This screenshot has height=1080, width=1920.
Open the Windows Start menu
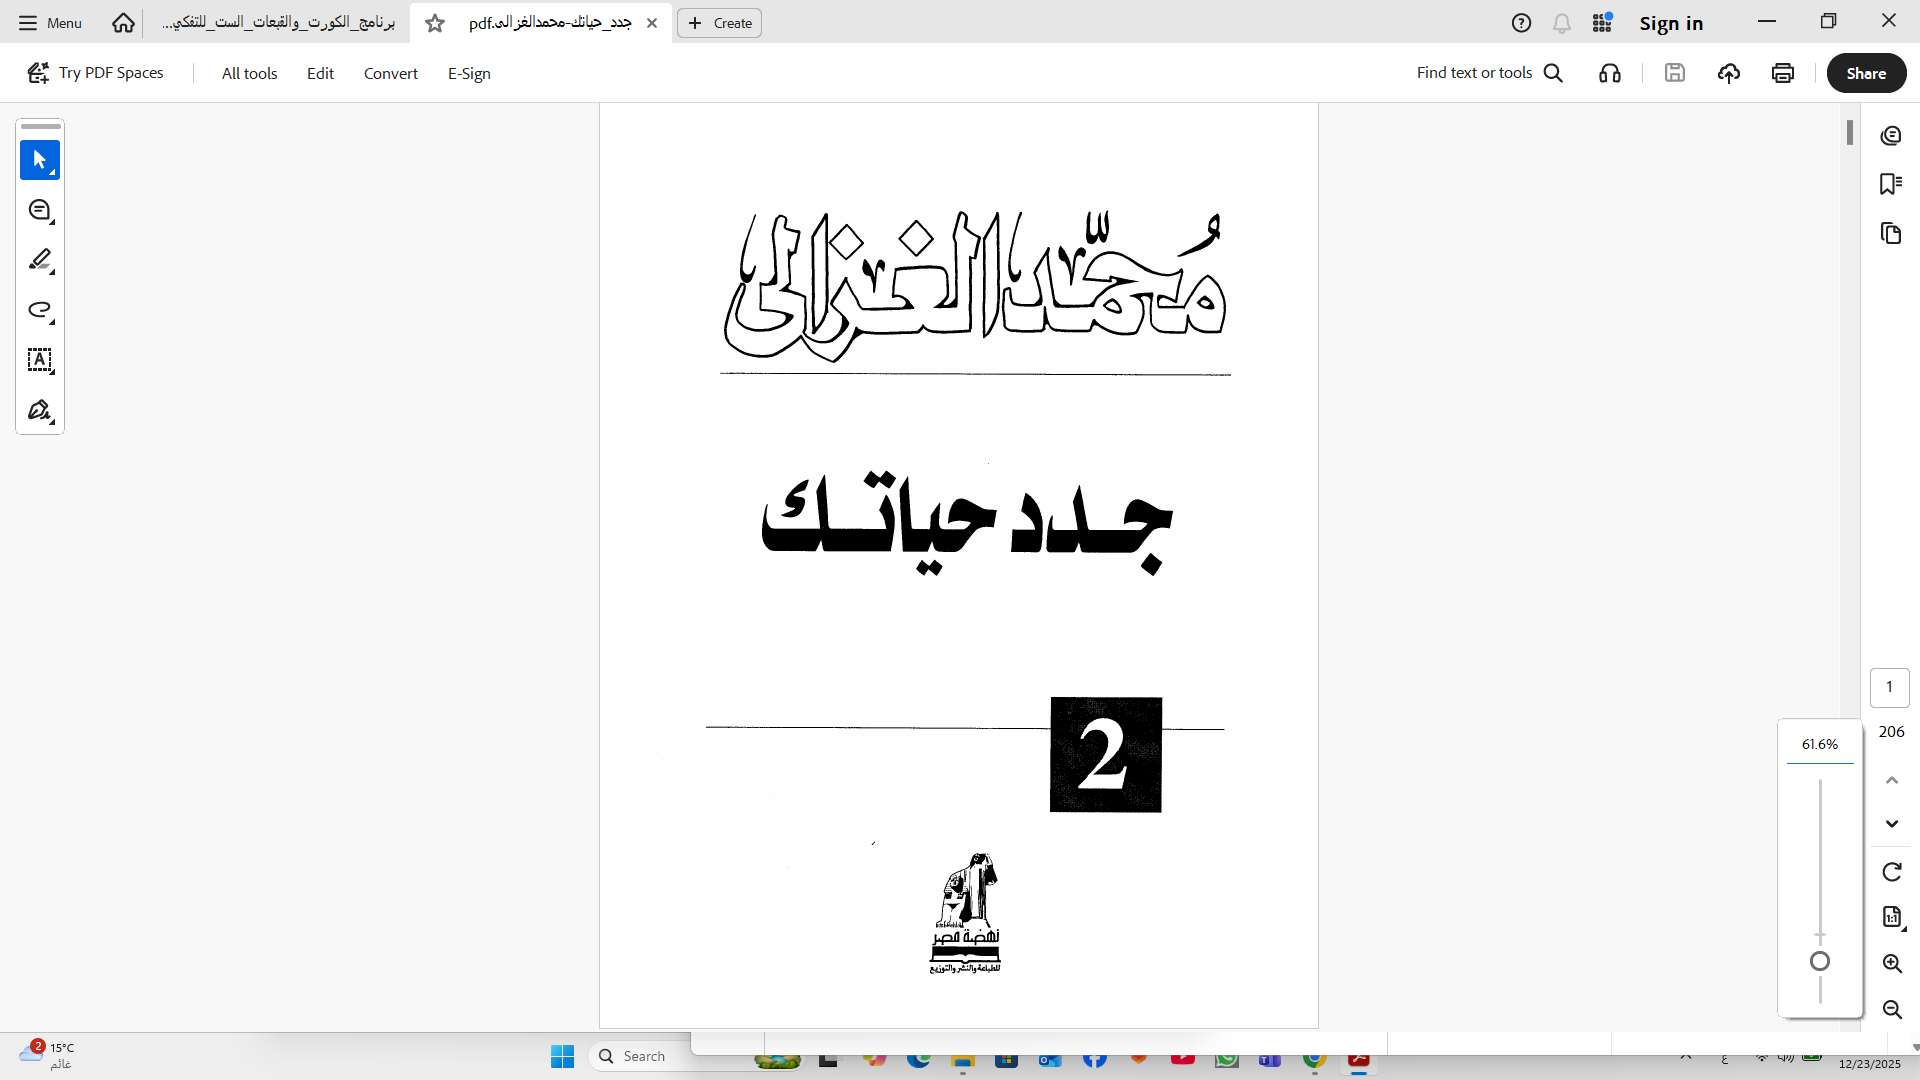click(x=562, y=1056)
